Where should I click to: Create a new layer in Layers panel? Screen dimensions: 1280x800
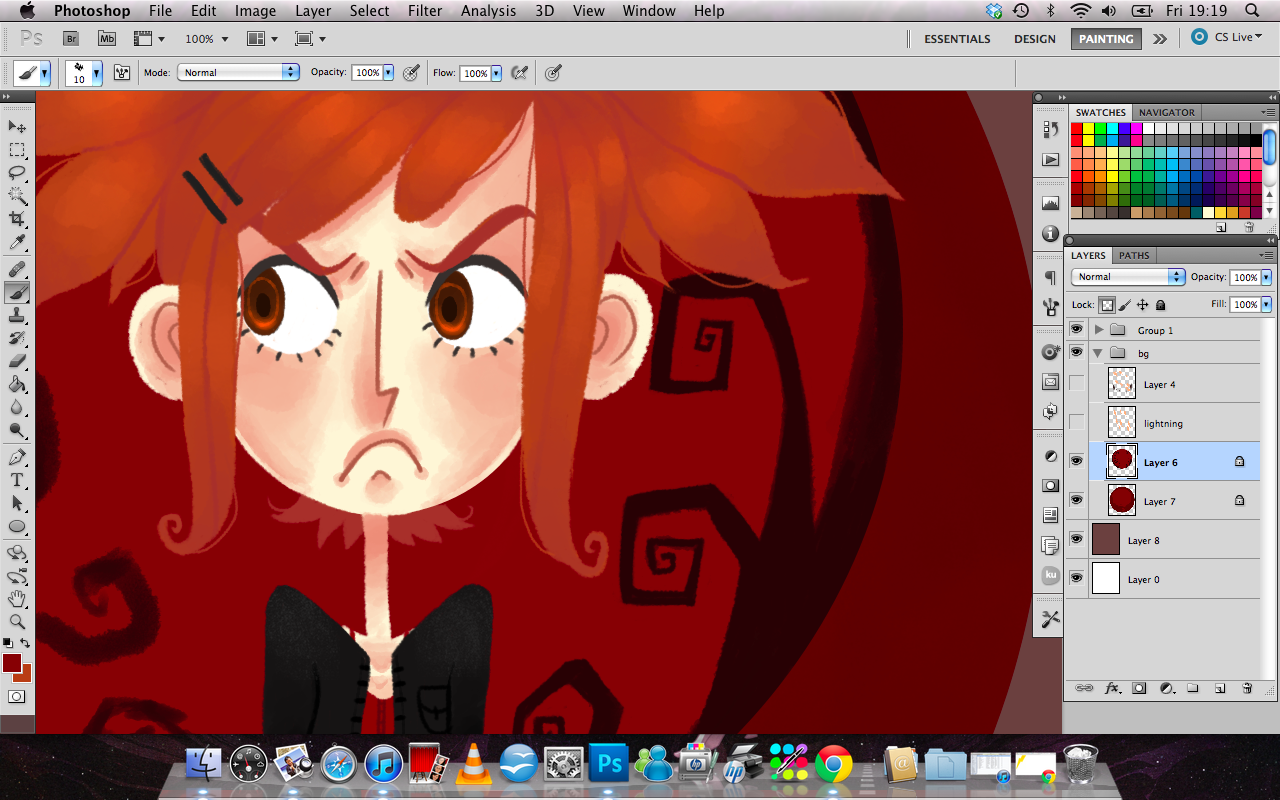tap(1220, 688)
